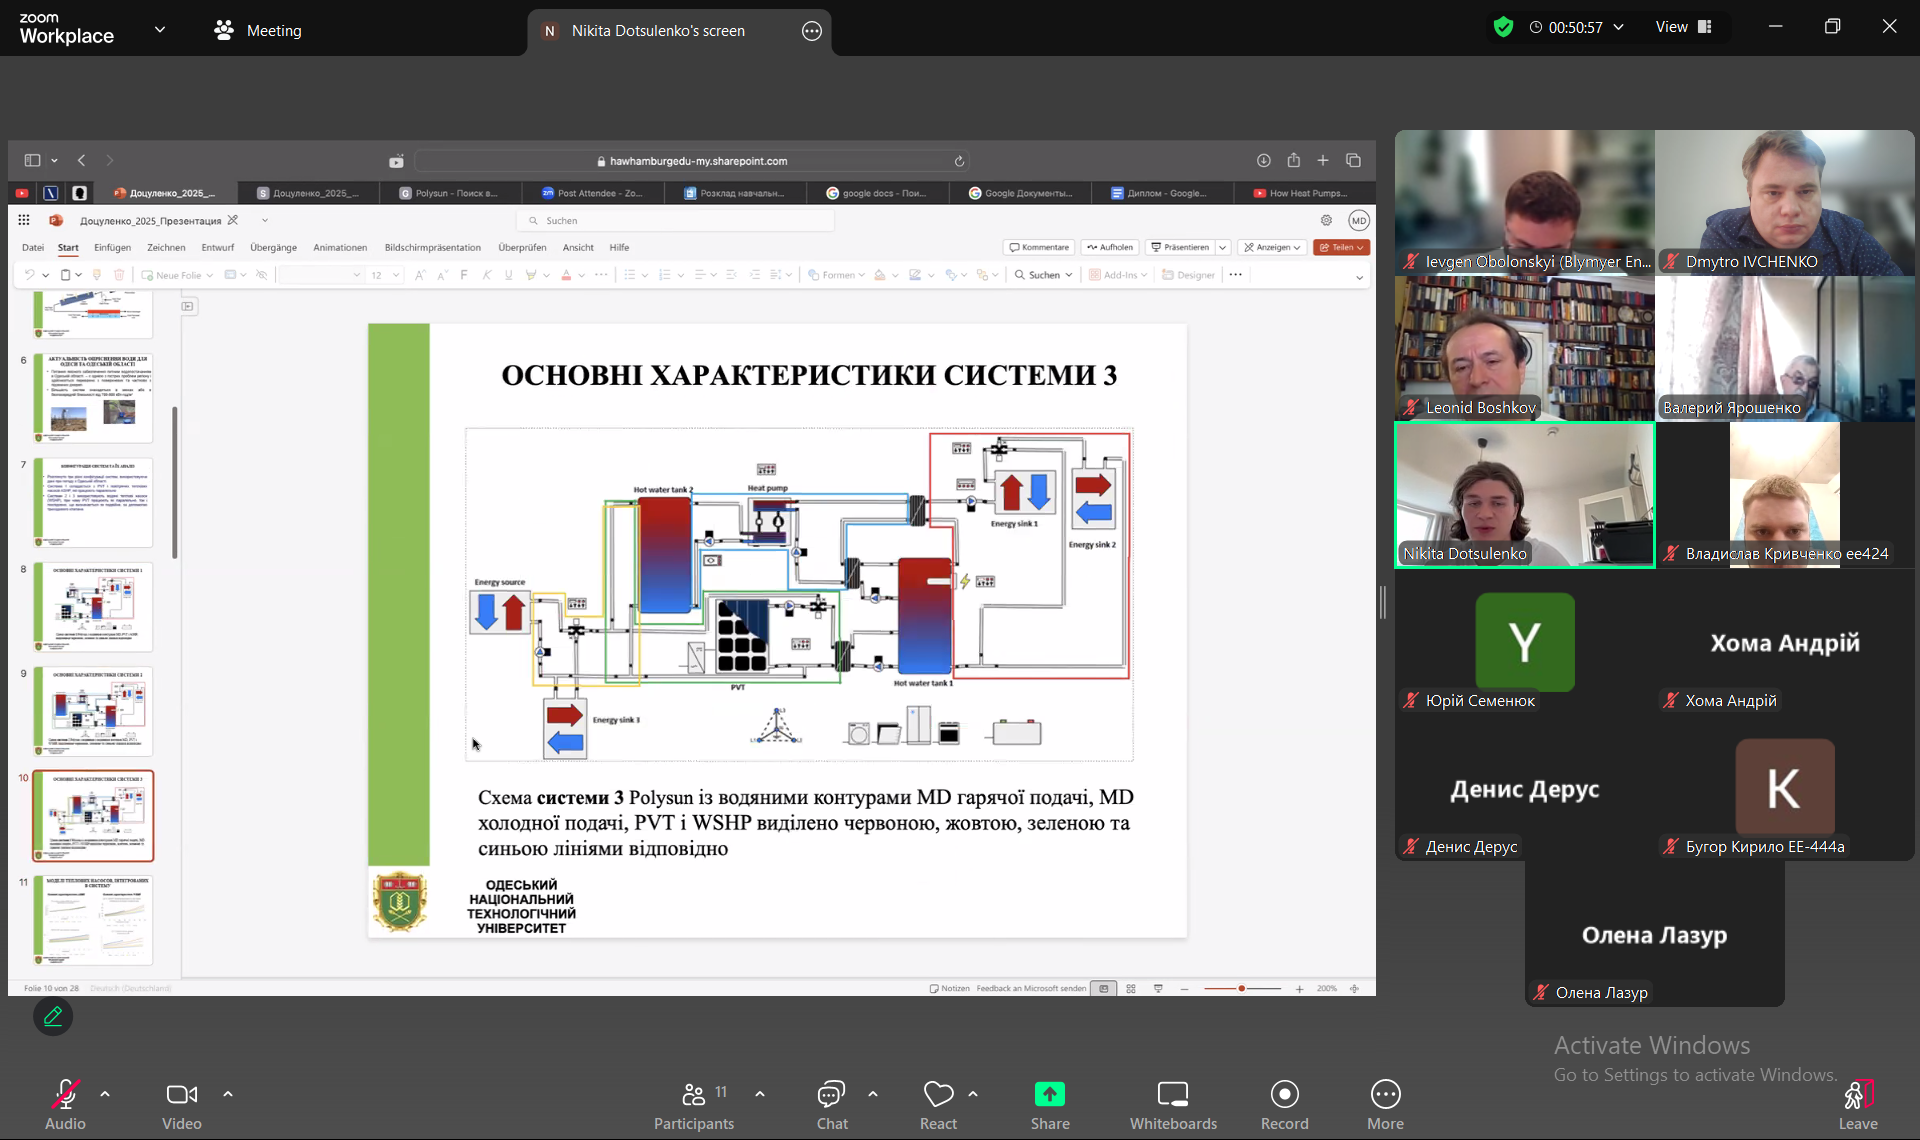The width and height of the screenshot is (1920, 1140).
Task: Toggle italic formatting K button
Action: (x=487, y=275)
